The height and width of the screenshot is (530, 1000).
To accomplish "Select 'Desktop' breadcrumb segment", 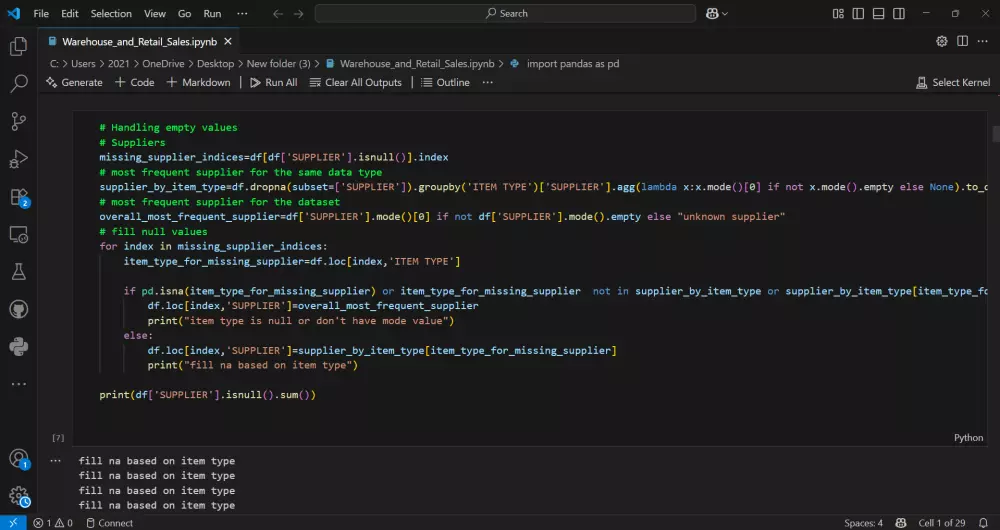I will pyautogui.click(x=216, y=64).
